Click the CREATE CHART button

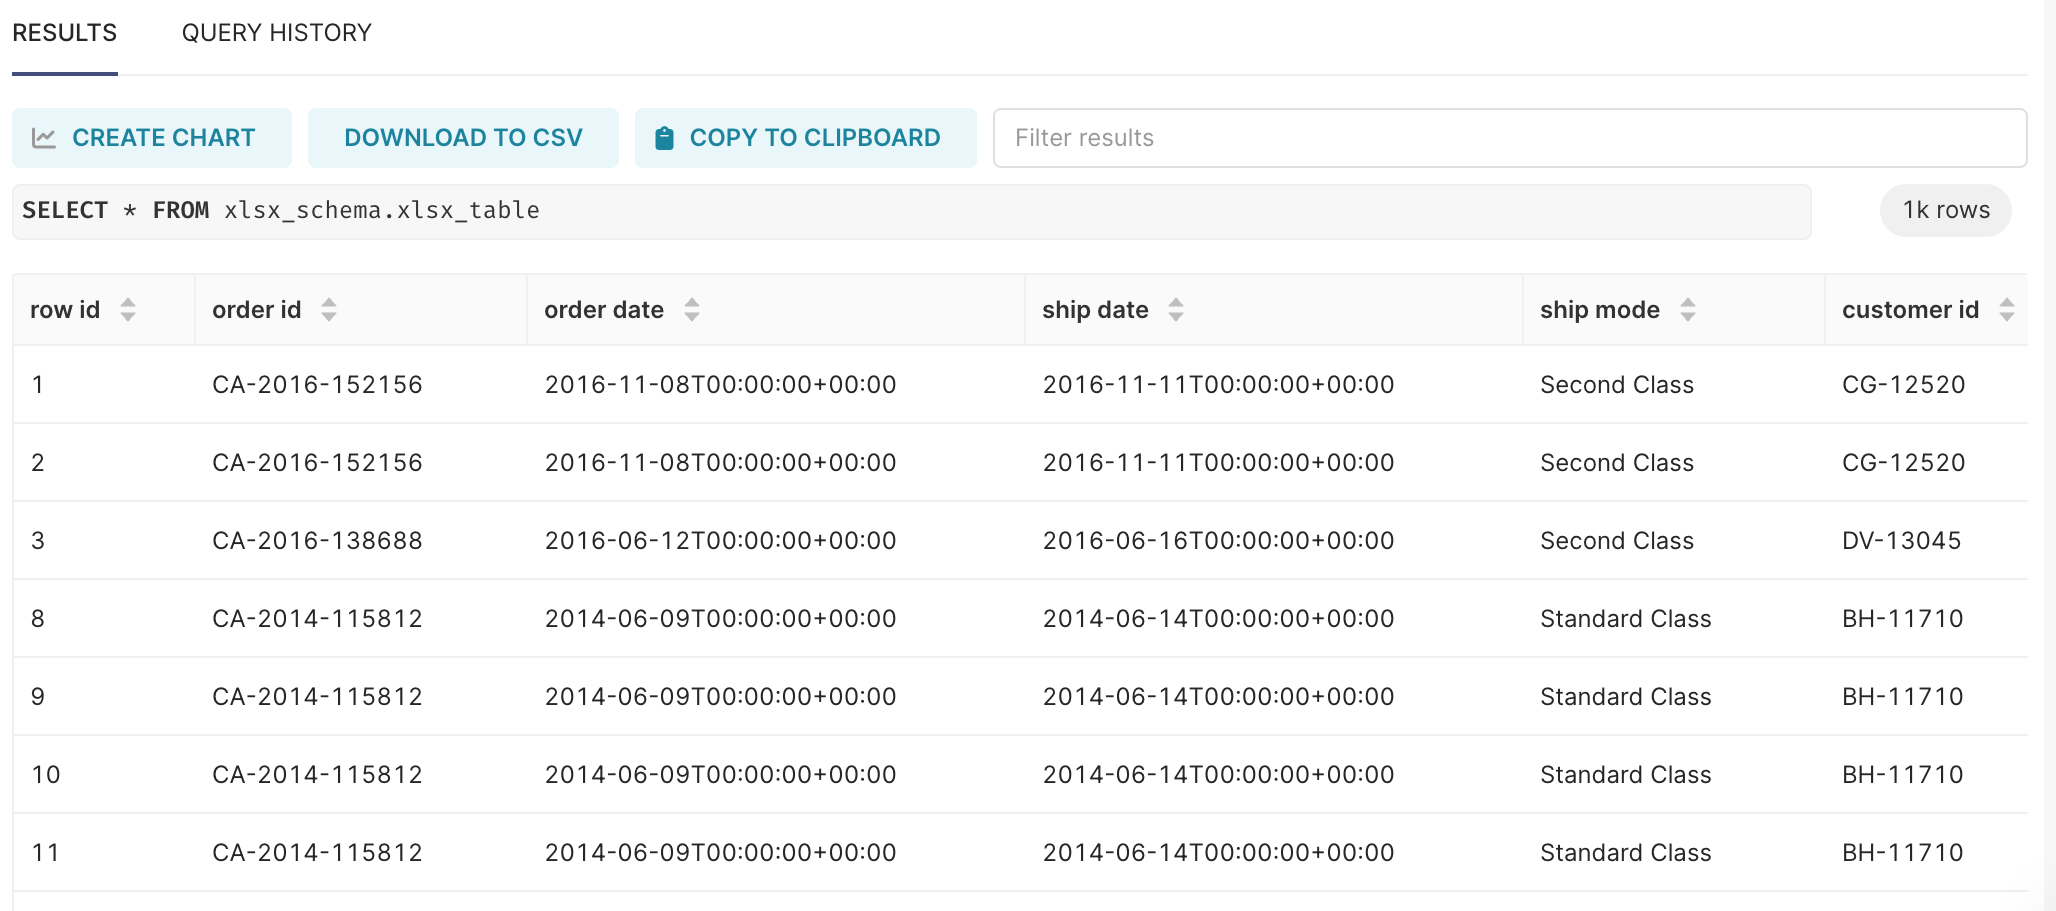pos(152,138)
